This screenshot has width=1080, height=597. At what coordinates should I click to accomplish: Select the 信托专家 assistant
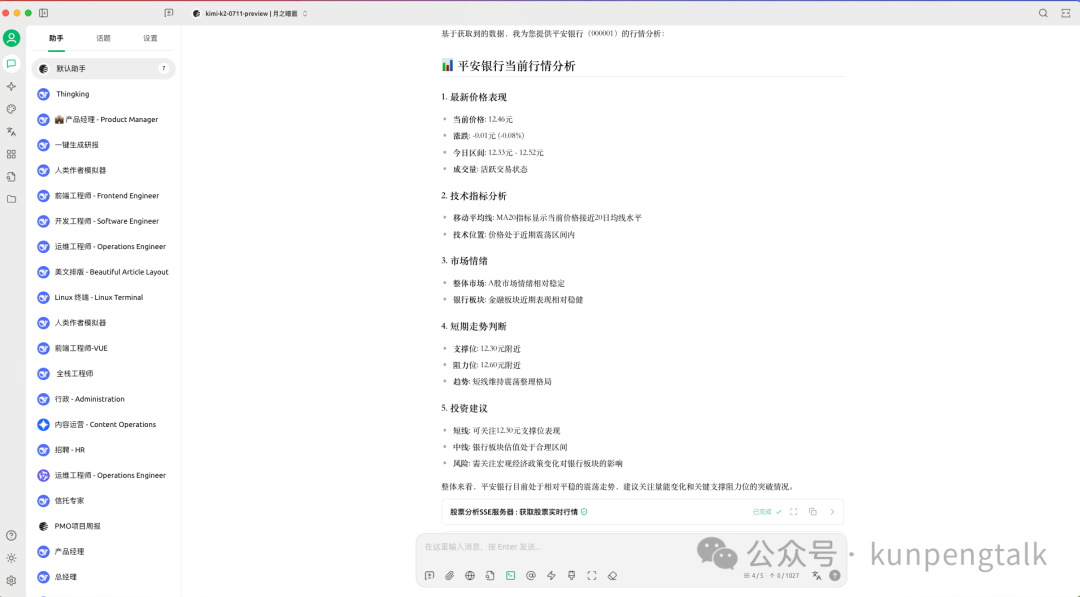click(x=103, y=501)
